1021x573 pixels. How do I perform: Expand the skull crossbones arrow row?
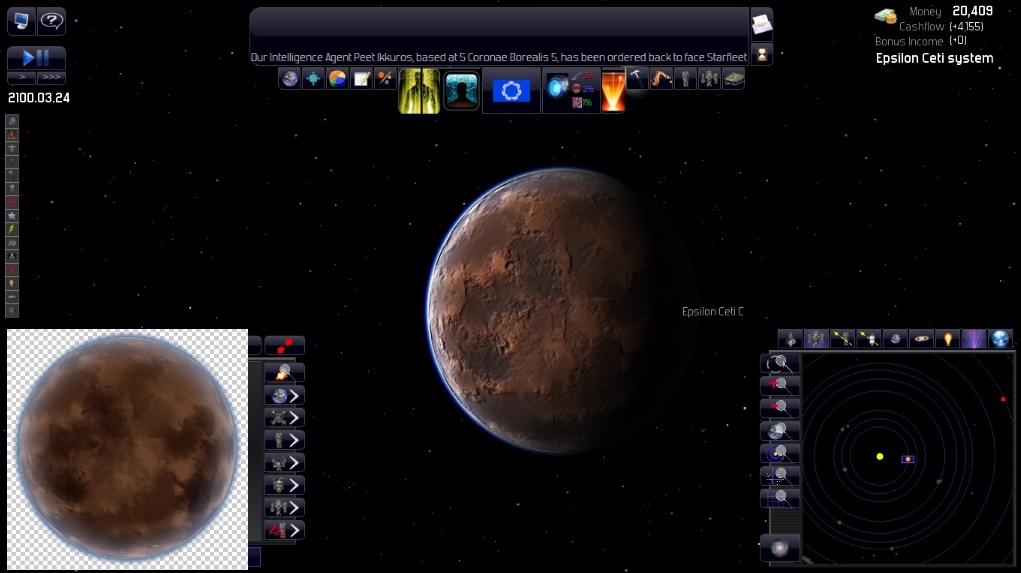click(285, 417)
